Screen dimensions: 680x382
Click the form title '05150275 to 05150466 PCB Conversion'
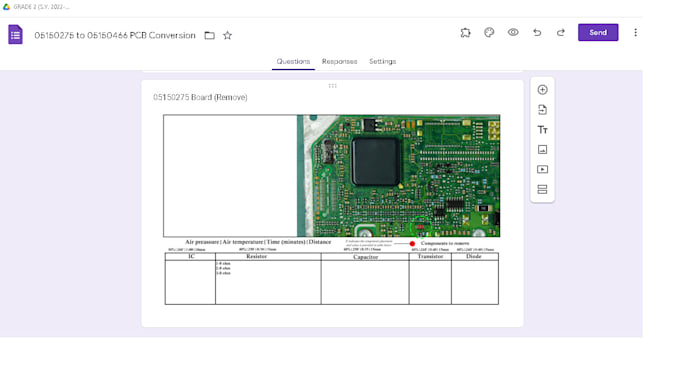click(x=115, y=35)
